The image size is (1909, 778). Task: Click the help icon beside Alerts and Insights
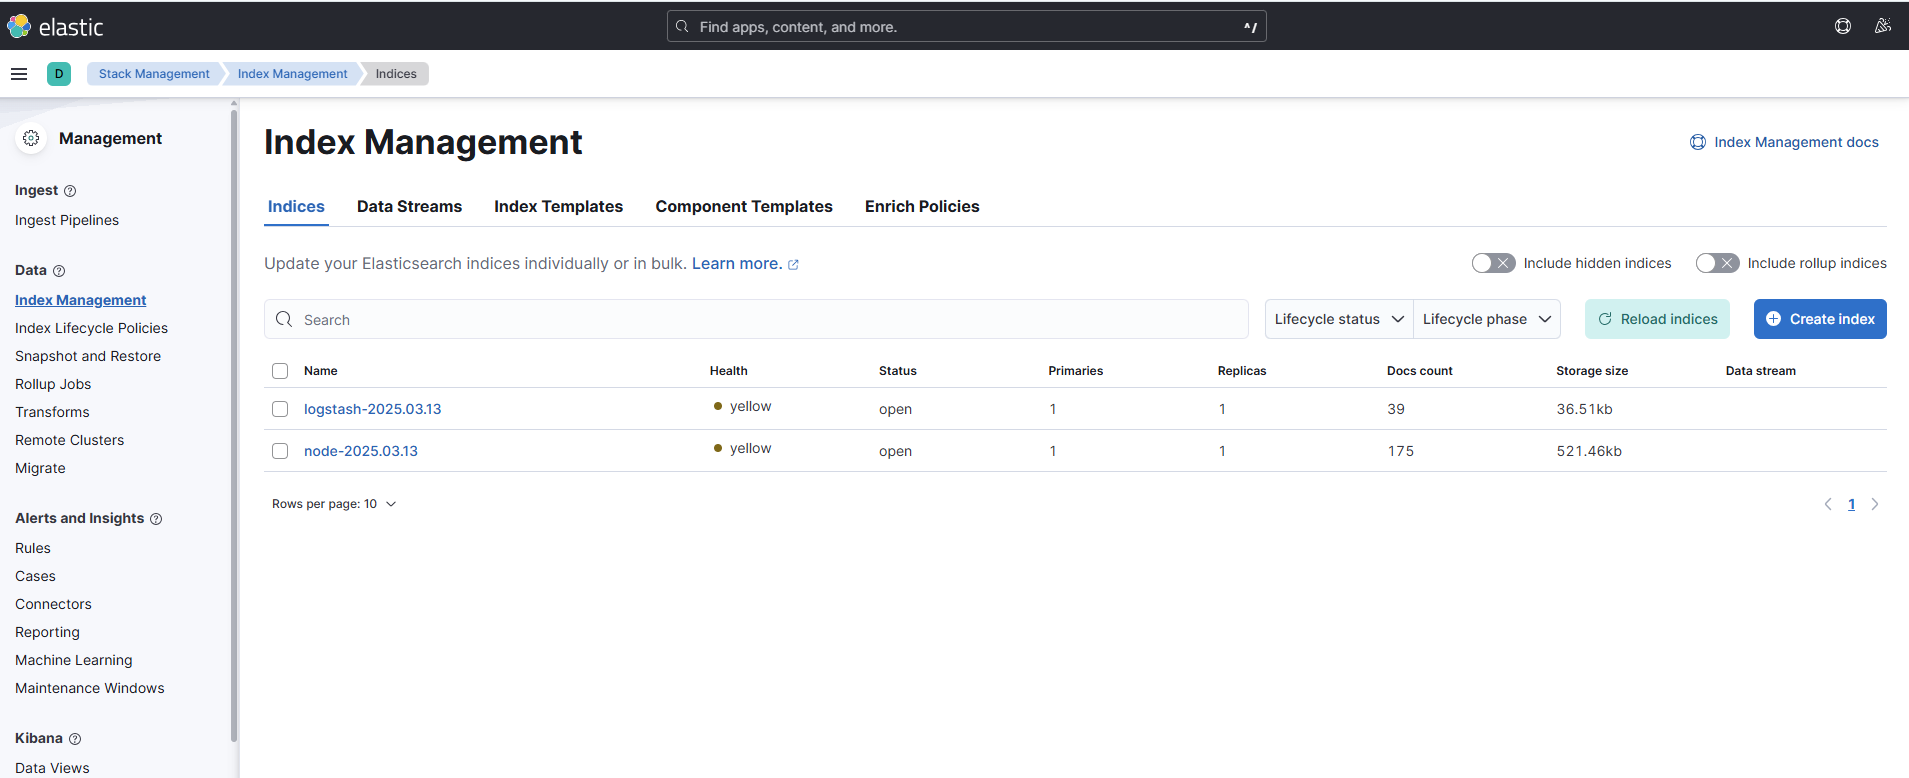(x=156, y=519)
